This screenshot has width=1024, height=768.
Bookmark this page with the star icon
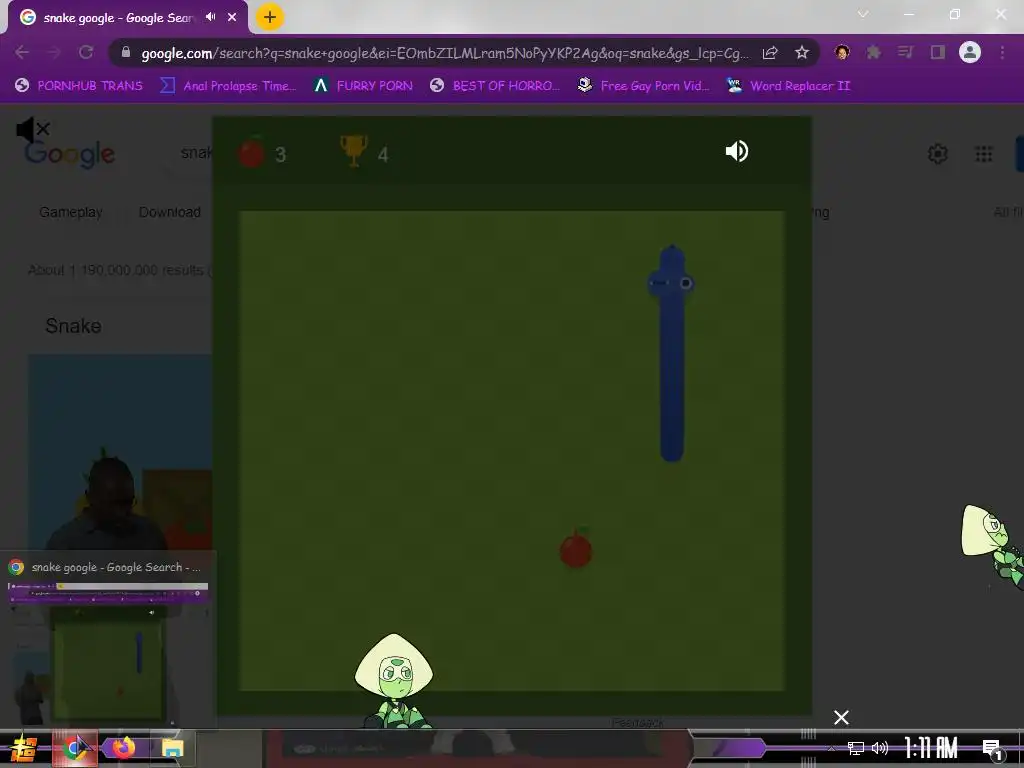[802, 52]
